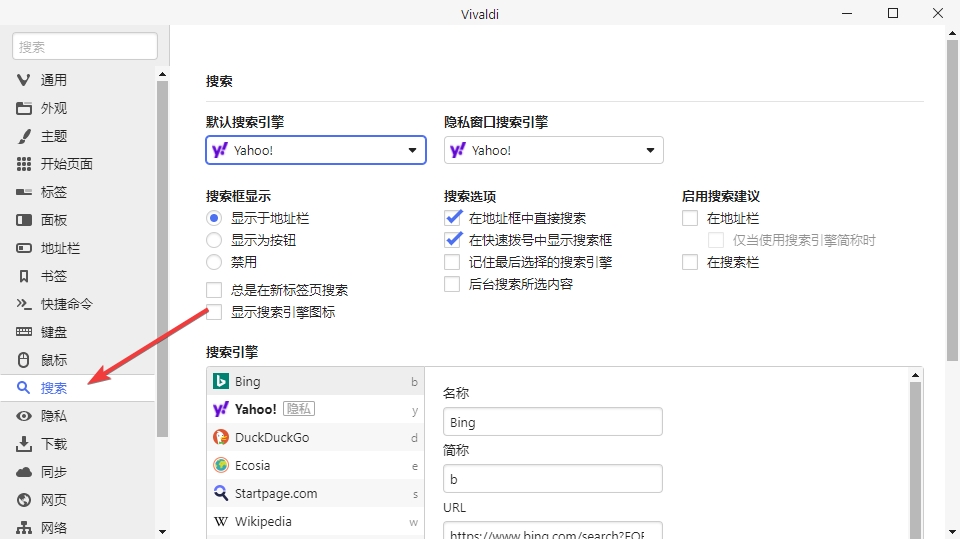
Task: Click the sidebar scrollbar down arrow
Action: [x=162, y=532]
